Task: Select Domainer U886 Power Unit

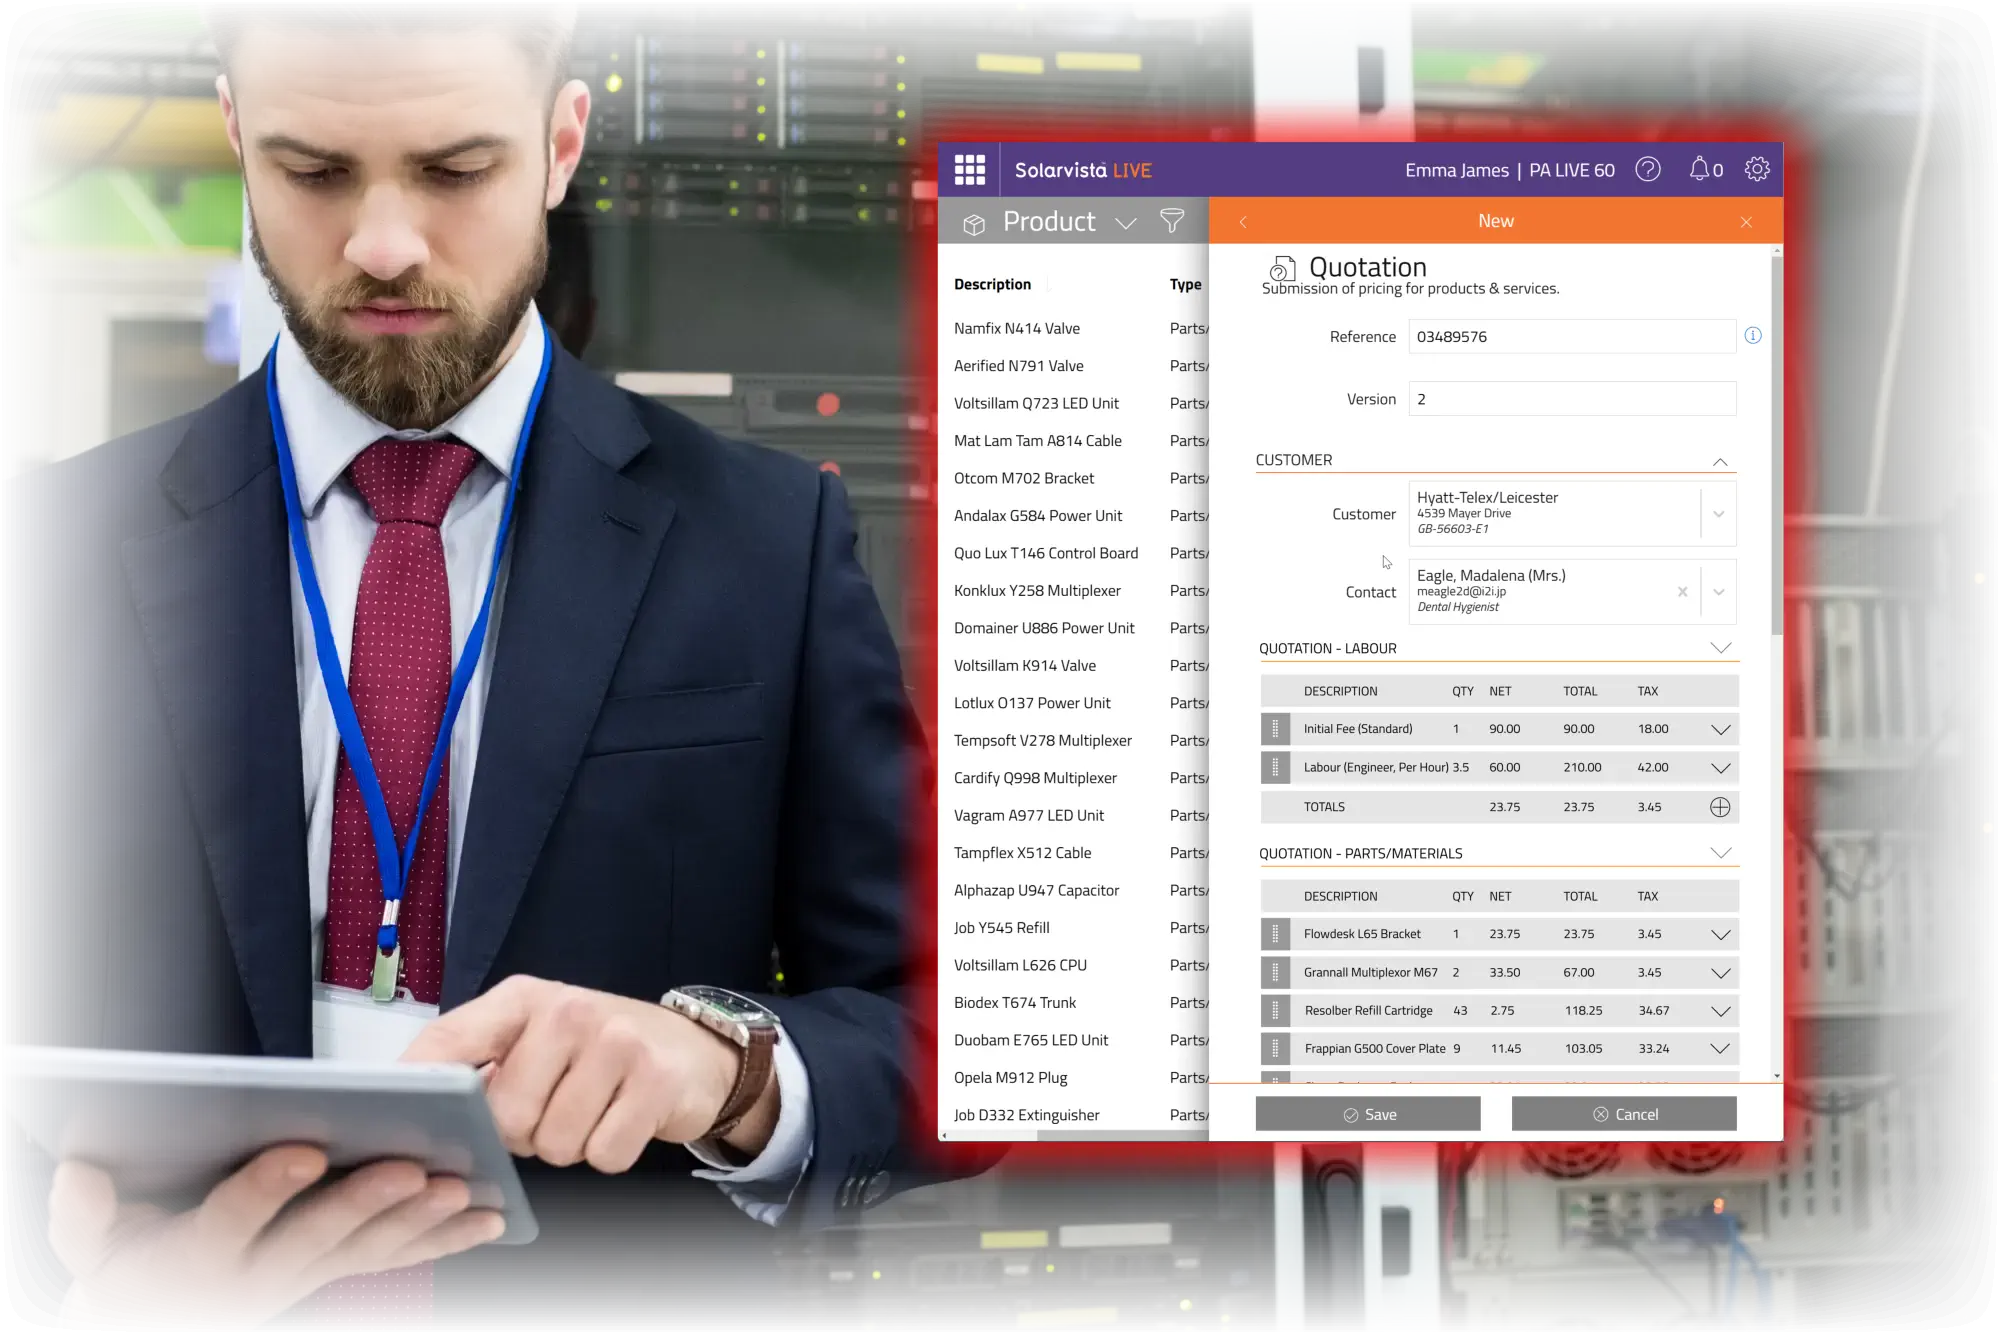Action: (1044, 628)
